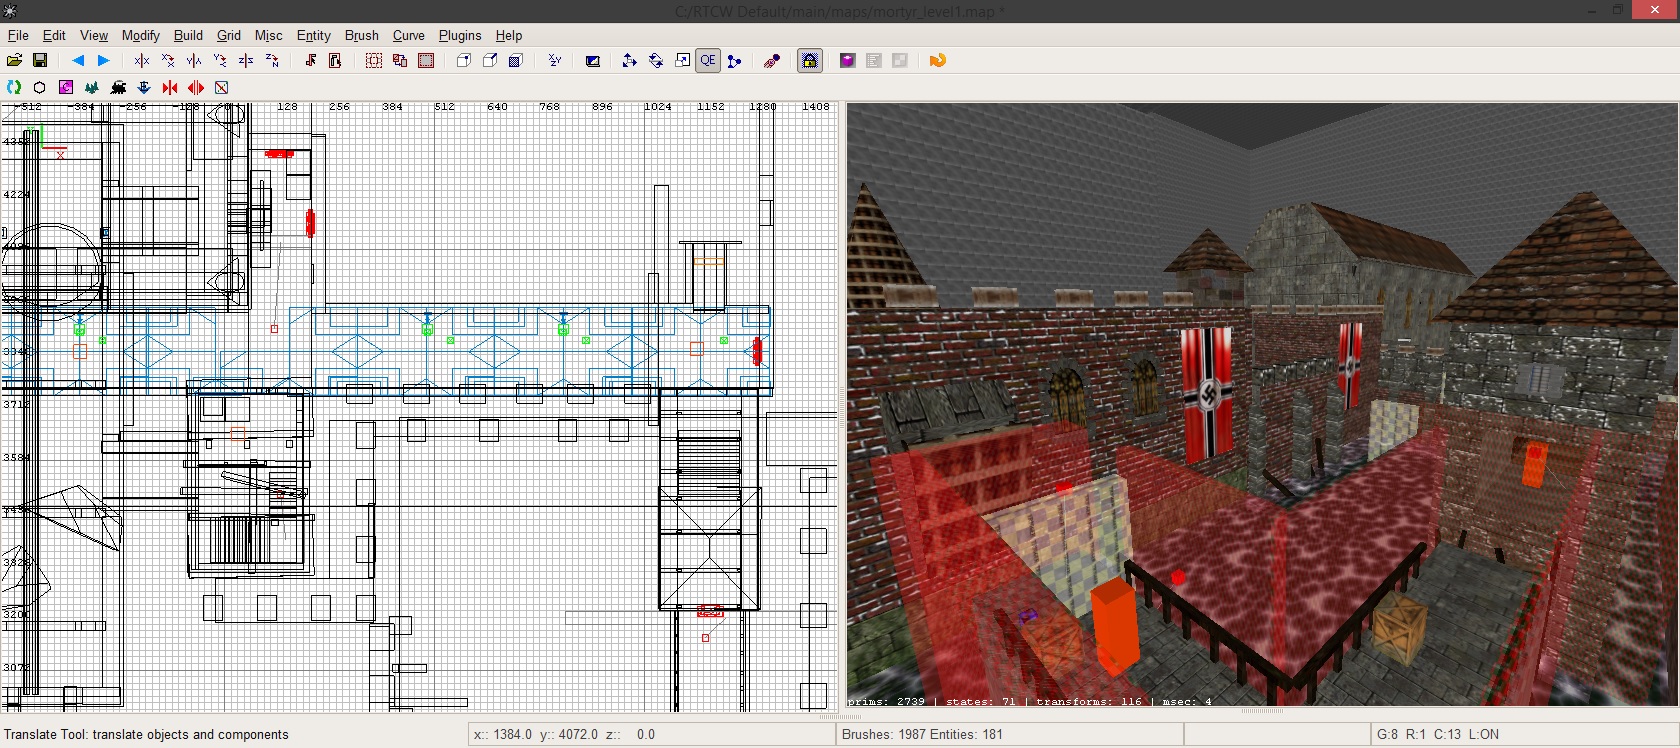This screenshot has height=748, width=1680.
Task: Click the hexagon polygon builder icon
Action: (x=40, y=87)
